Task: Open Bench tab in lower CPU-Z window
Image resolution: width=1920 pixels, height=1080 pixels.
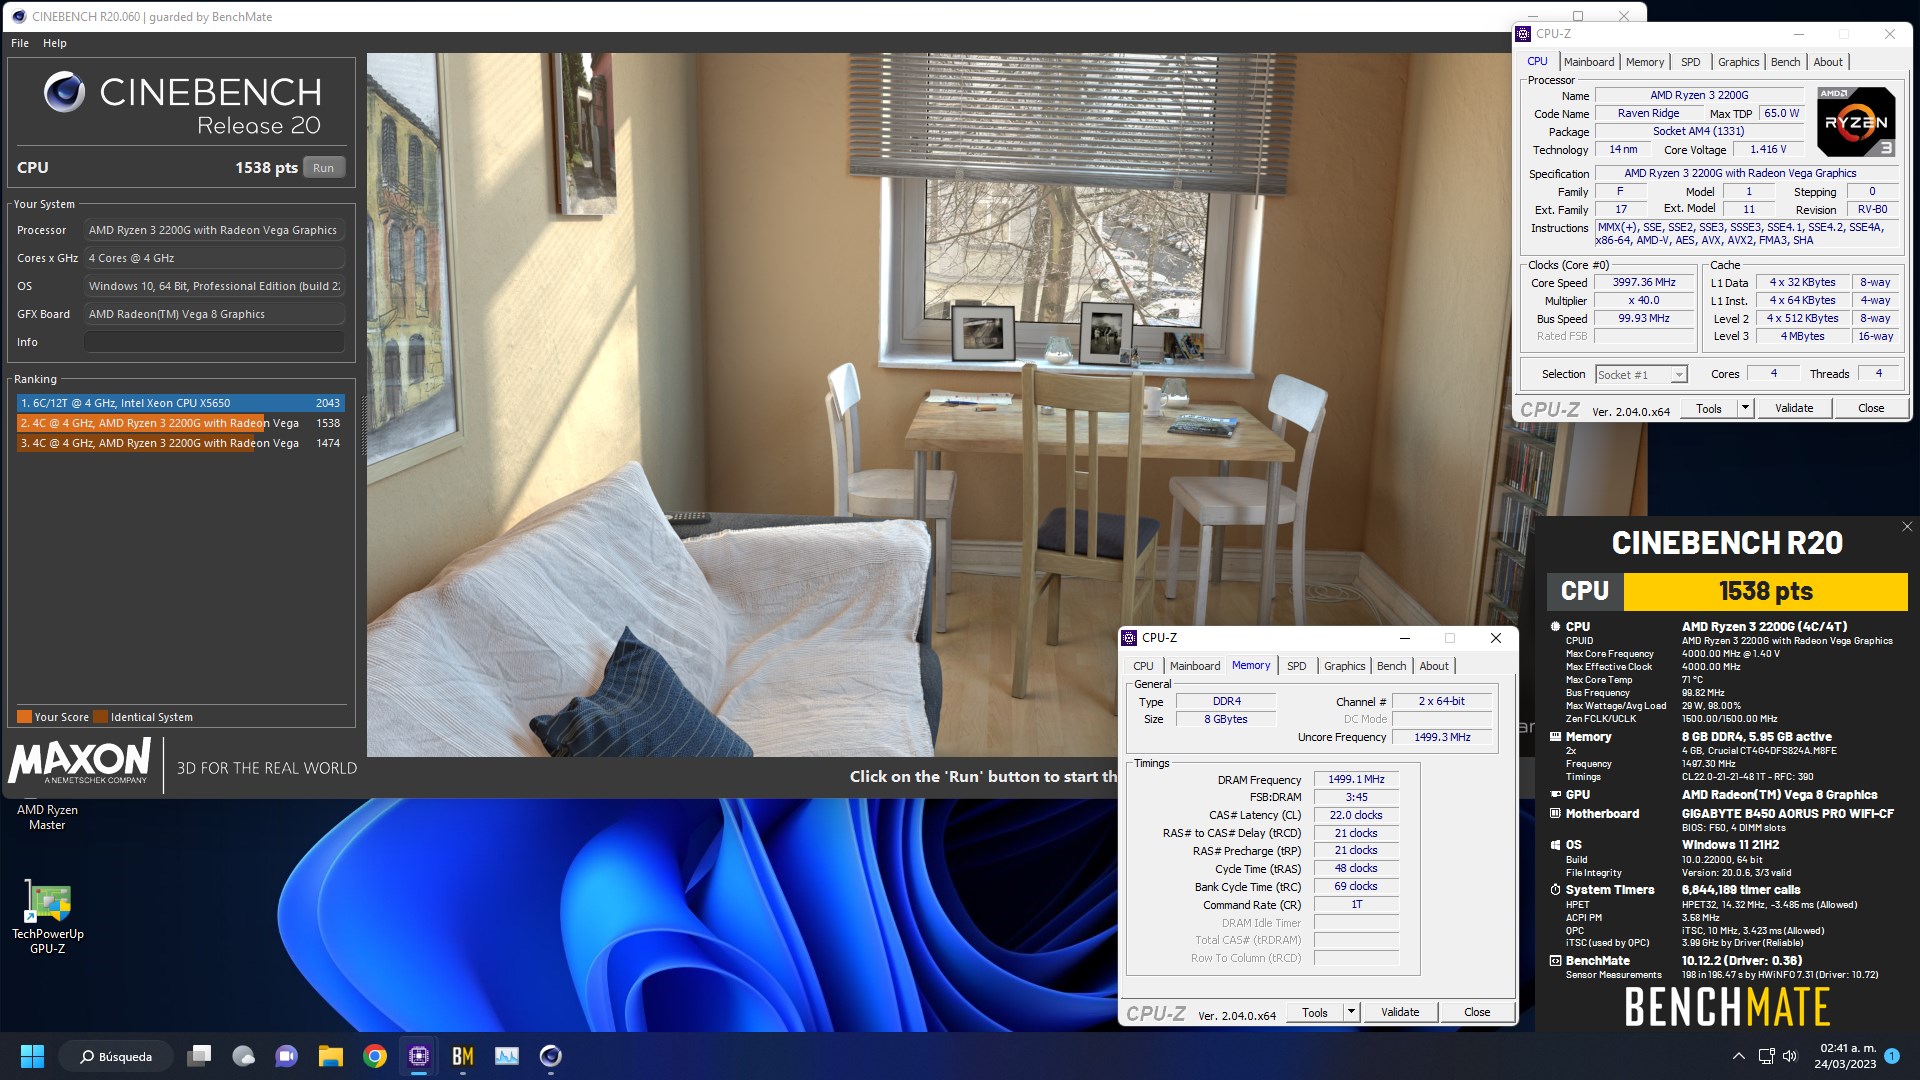Action: click(x=1391, y=666)
